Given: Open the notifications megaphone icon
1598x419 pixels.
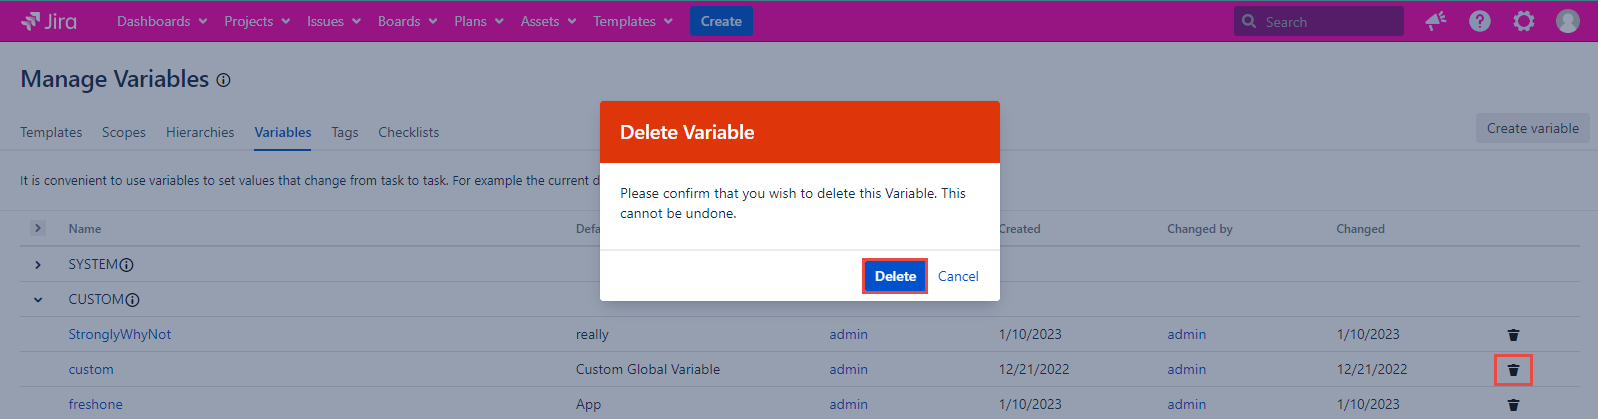Looking at the screenshot, I should [x=1436, y=21].
